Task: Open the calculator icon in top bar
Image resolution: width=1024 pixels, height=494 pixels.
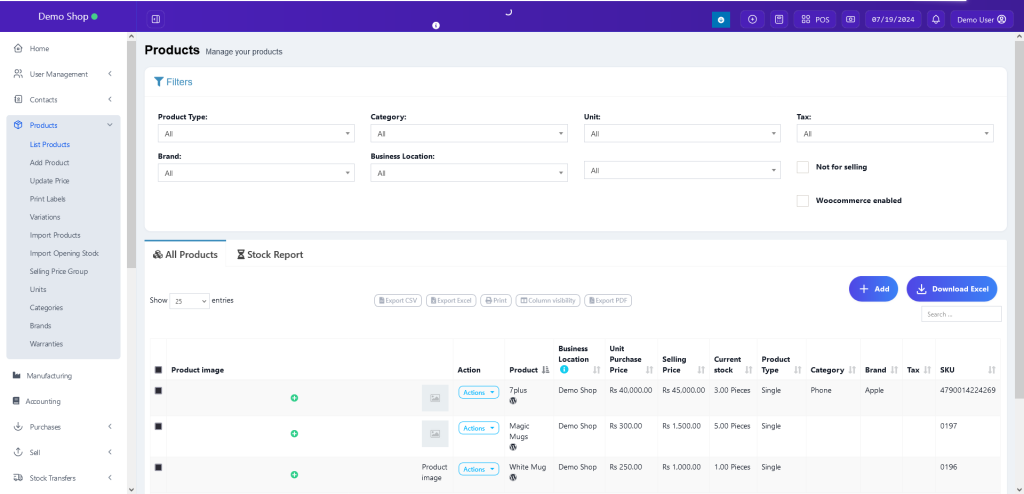Action: click(x=778, y=19)
